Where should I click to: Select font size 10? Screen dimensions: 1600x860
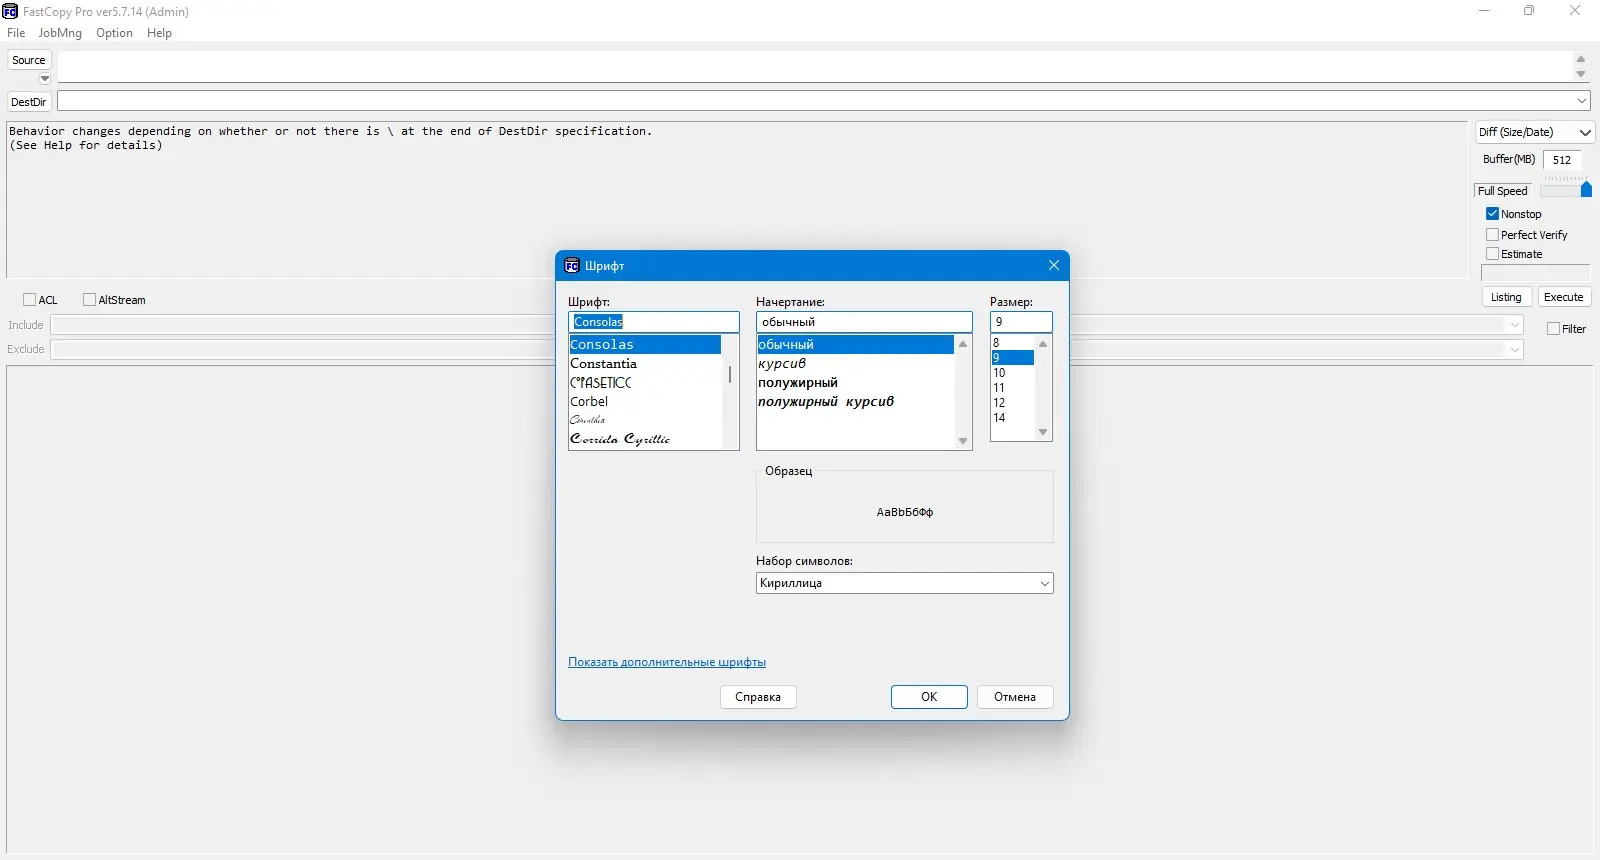point(1012,373)
